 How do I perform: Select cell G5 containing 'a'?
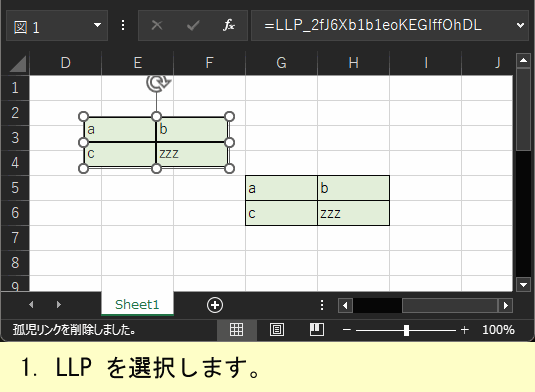pos(281,188)
